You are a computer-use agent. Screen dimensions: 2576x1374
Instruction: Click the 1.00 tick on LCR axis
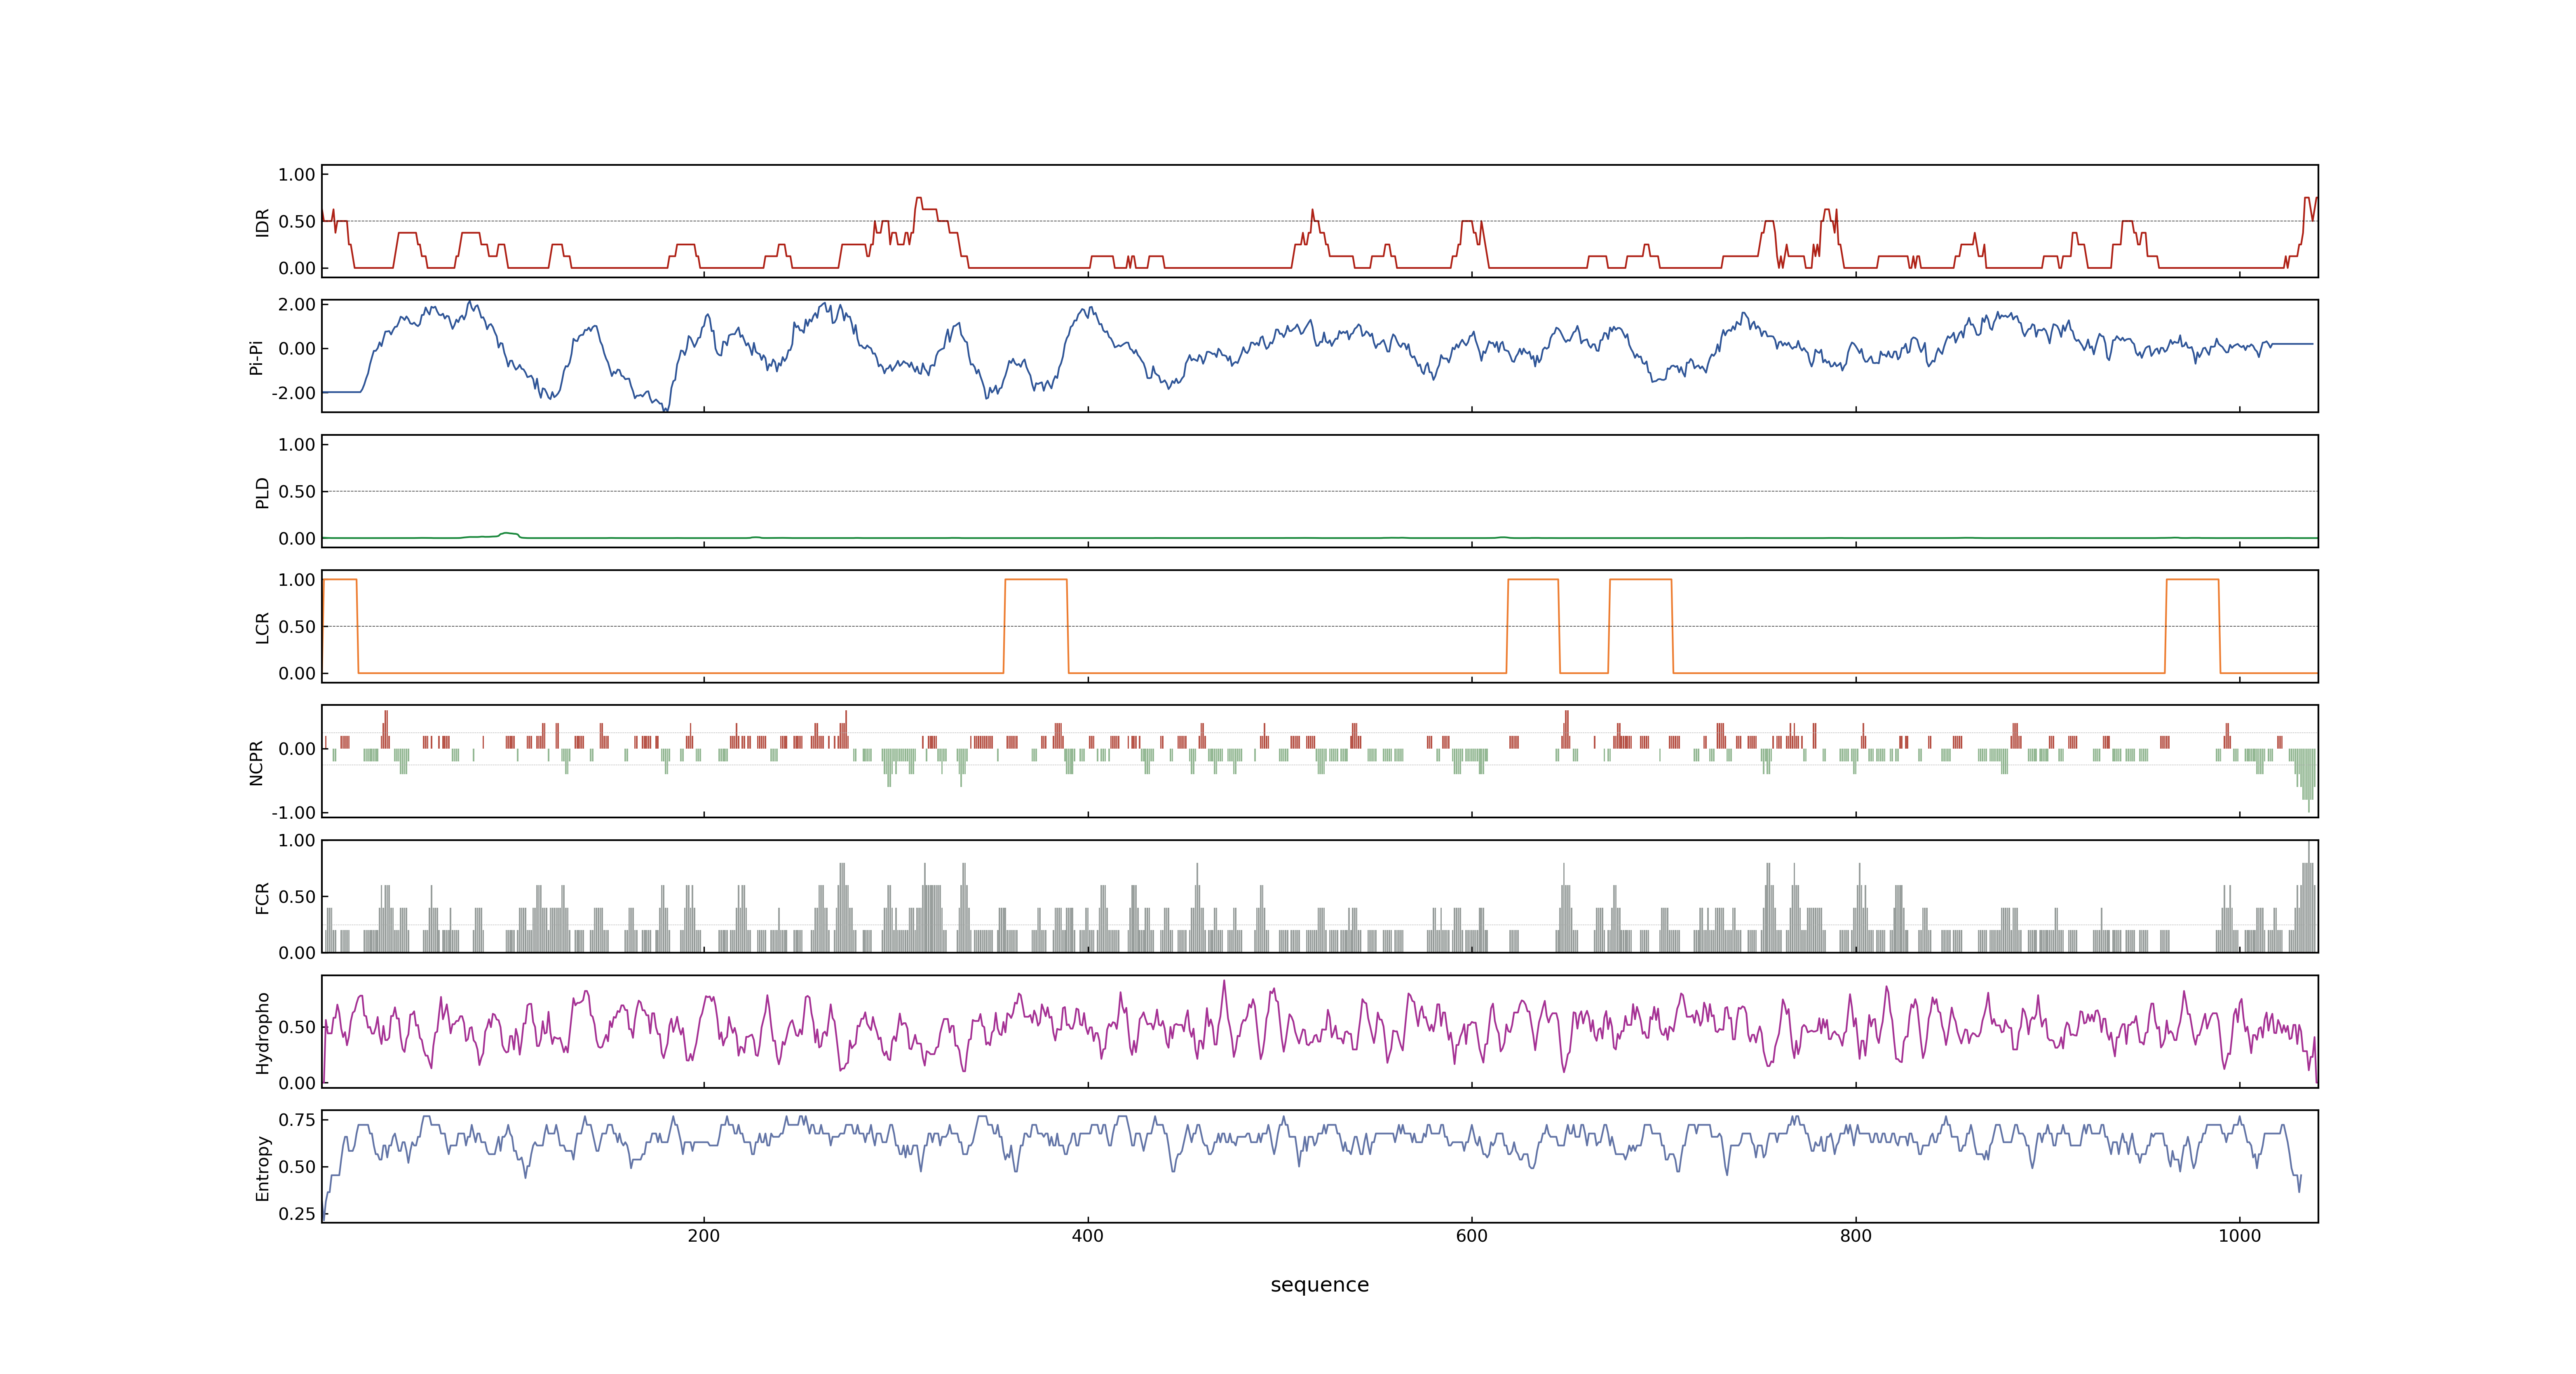[297, 579]
